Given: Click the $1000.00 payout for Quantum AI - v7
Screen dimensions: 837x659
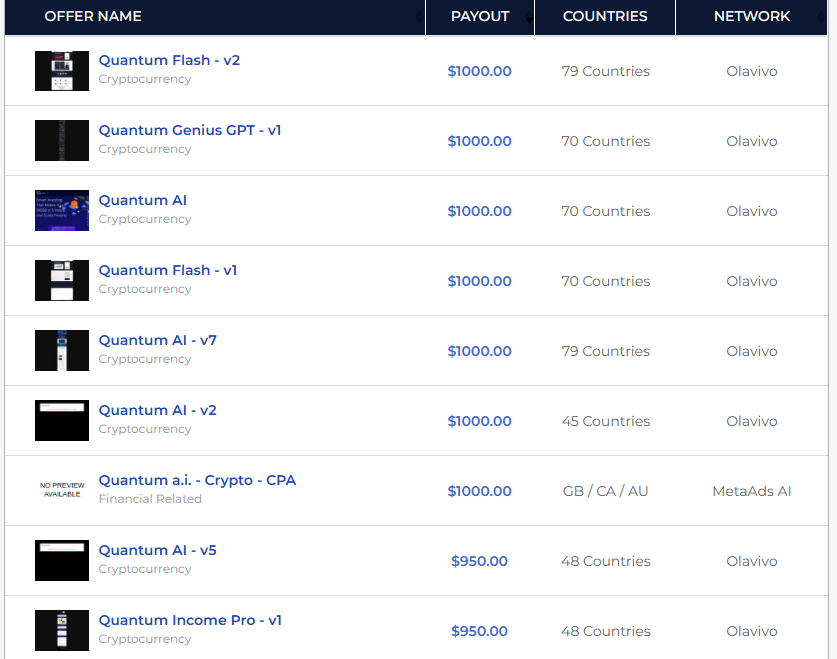Looking at the screenshot, I should point(479,351).
